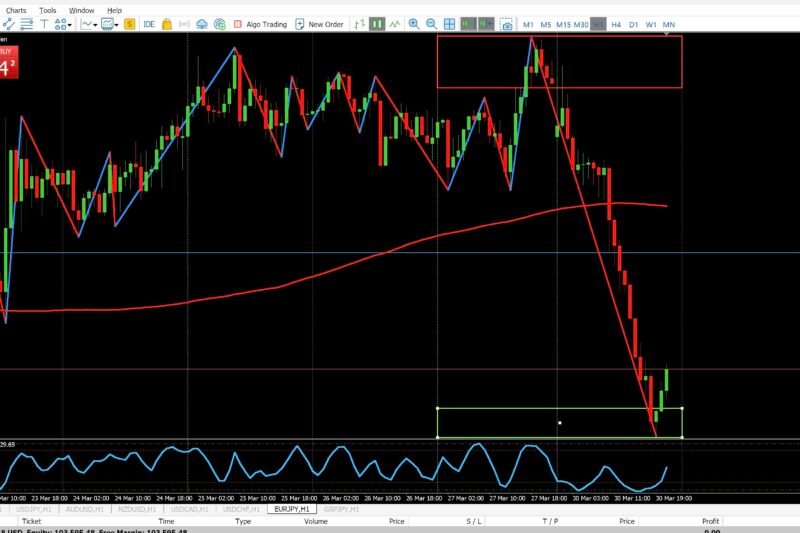
Task: Open the Window menu
Action: click(x=82, y=10)
